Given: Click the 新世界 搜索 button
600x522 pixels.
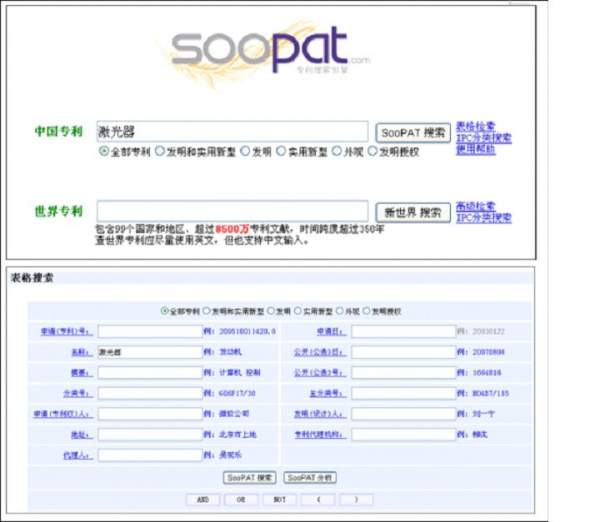Looking at the screenshot, I should tap(413, 212).
